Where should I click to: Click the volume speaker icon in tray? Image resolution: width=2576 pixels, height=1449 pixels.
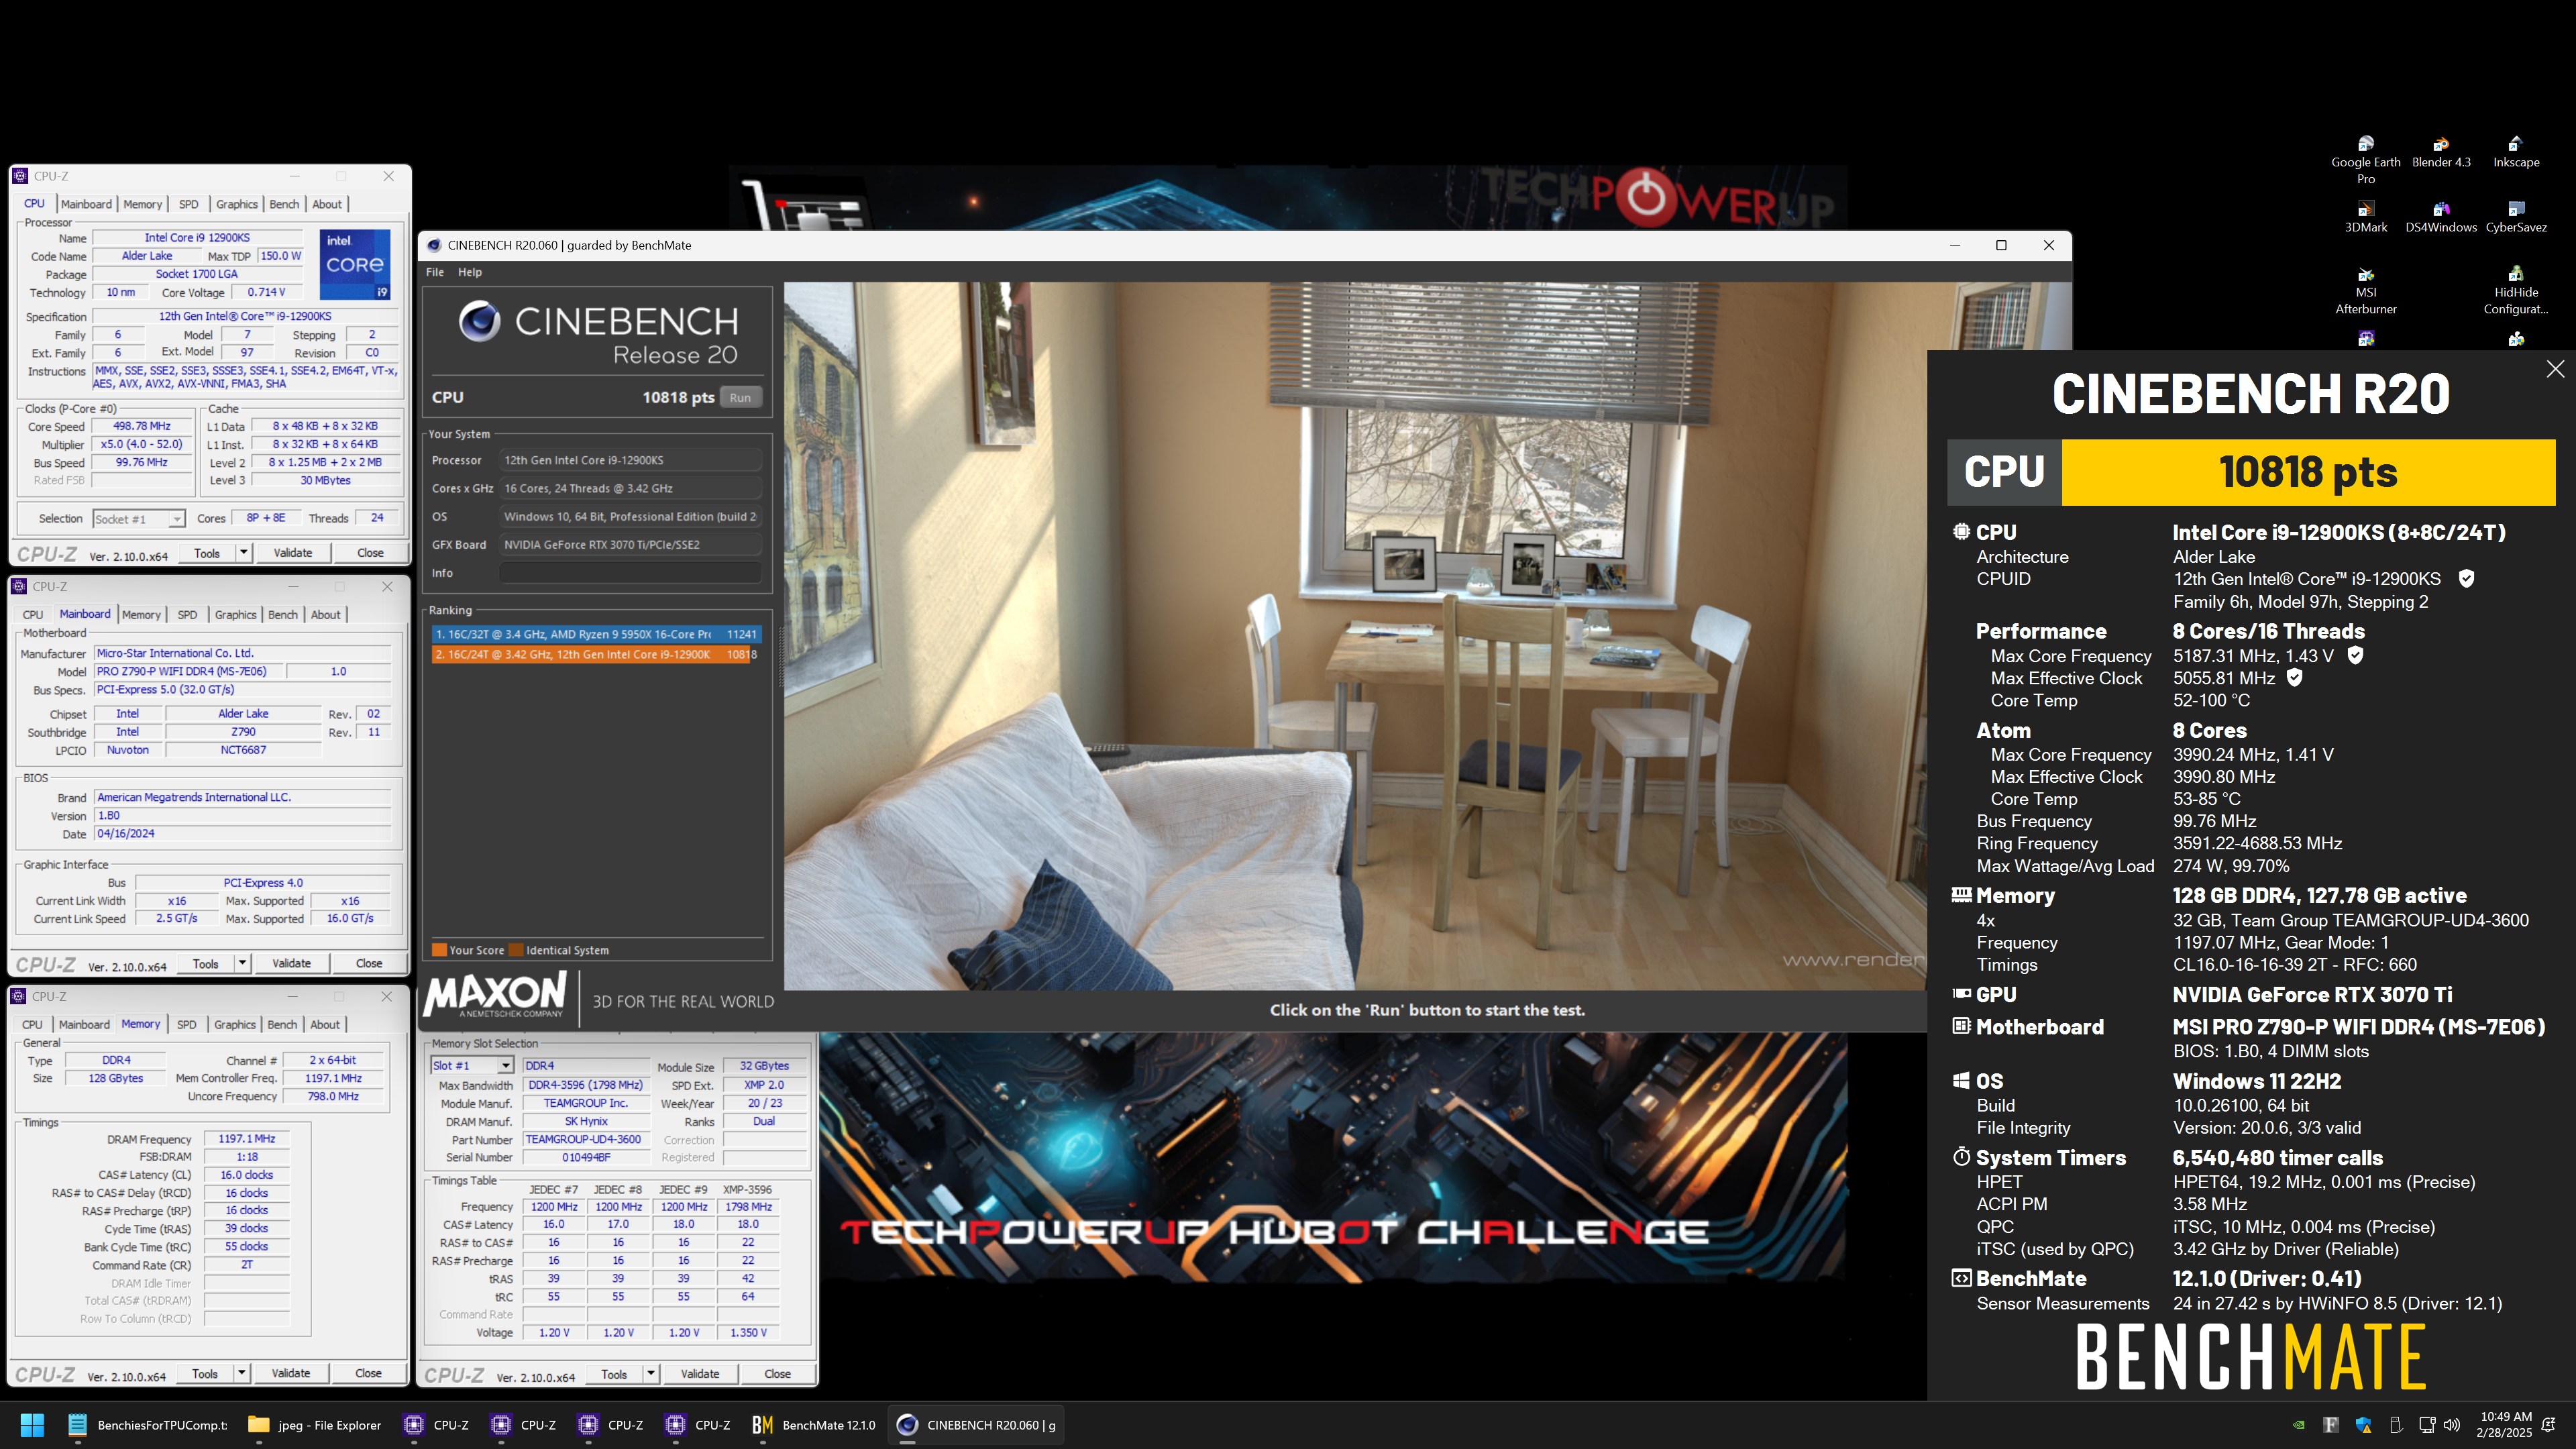point(2451,1425)
